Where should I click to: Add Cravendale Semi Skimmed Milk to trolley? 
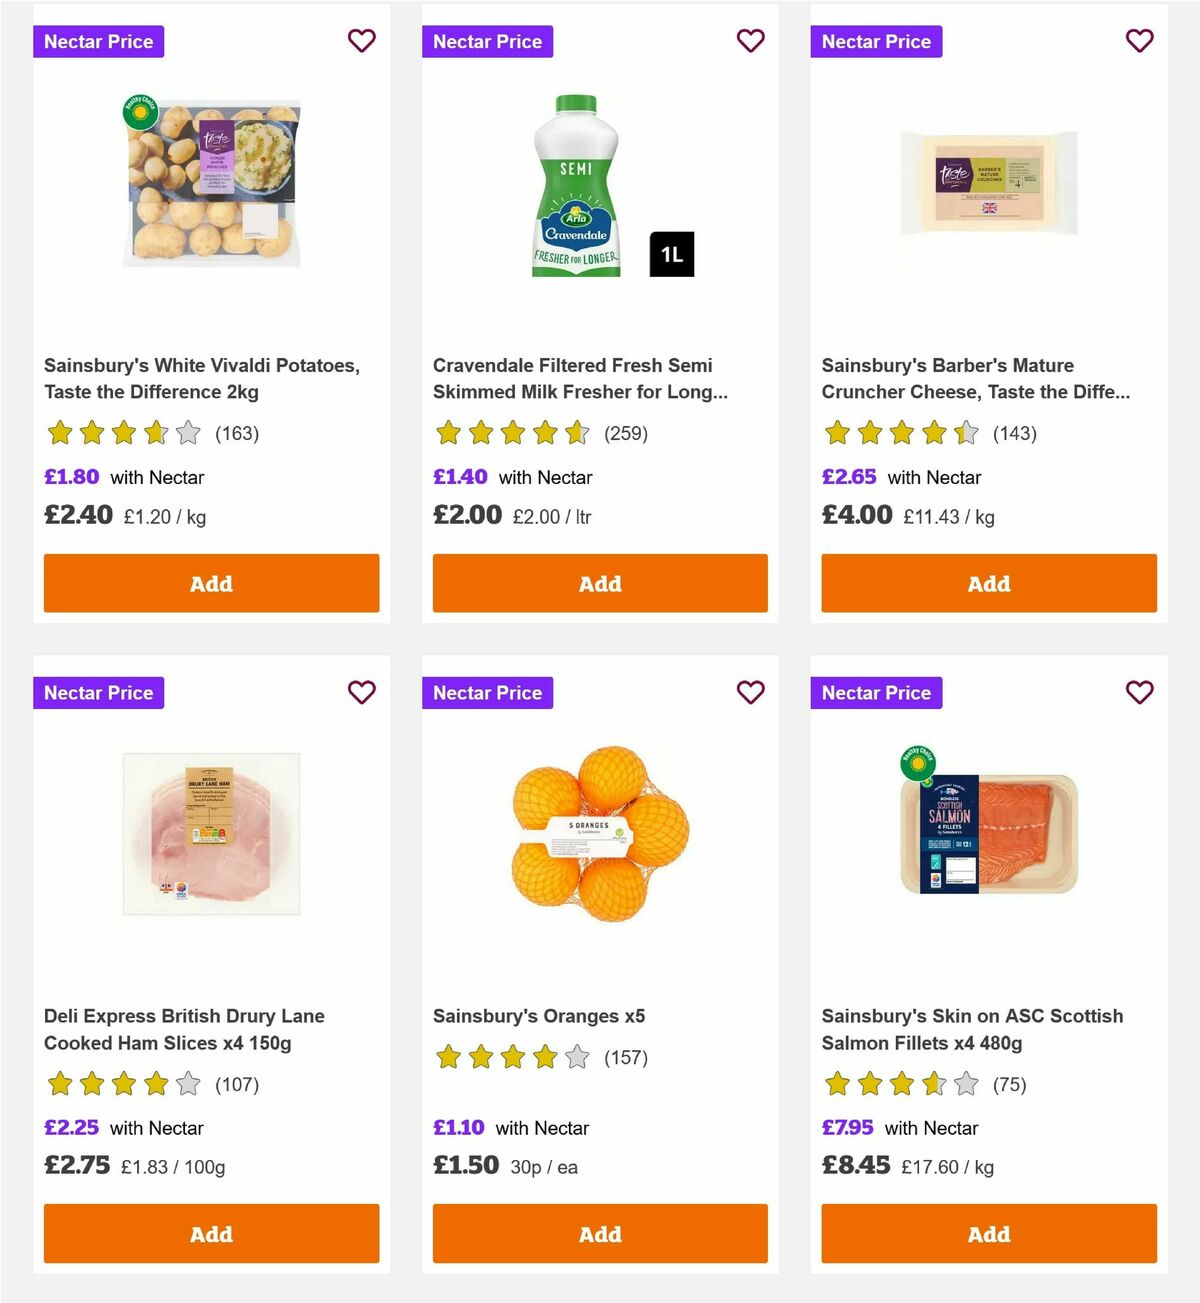[x=599, y=583]
